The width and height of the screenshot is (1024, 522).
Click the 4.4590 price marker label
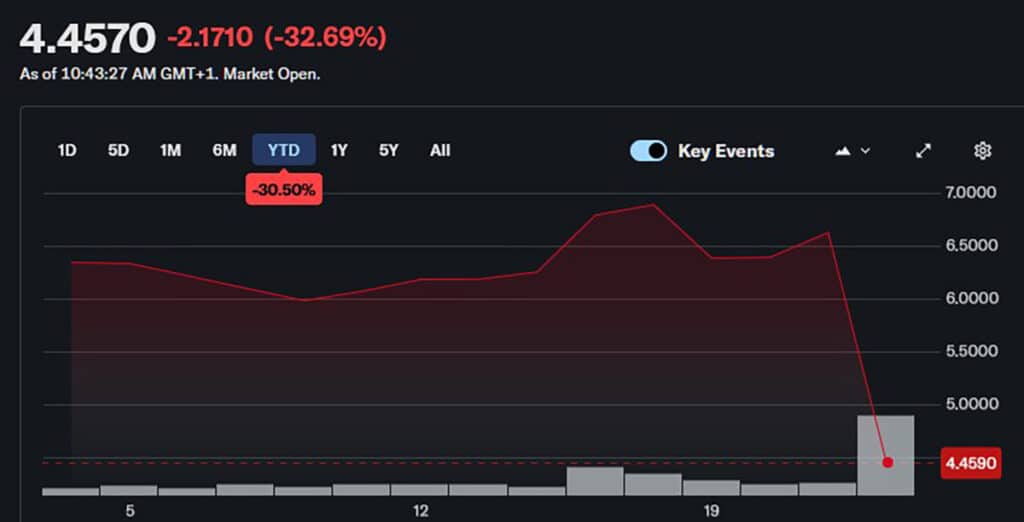tap(970, 463)
